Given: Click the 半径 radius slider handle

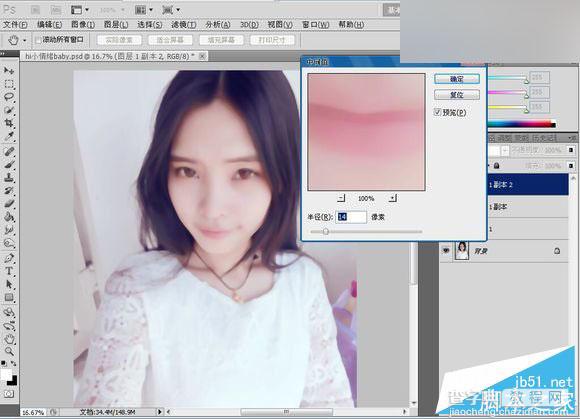Looking at the screenshot, I should 326,232.
